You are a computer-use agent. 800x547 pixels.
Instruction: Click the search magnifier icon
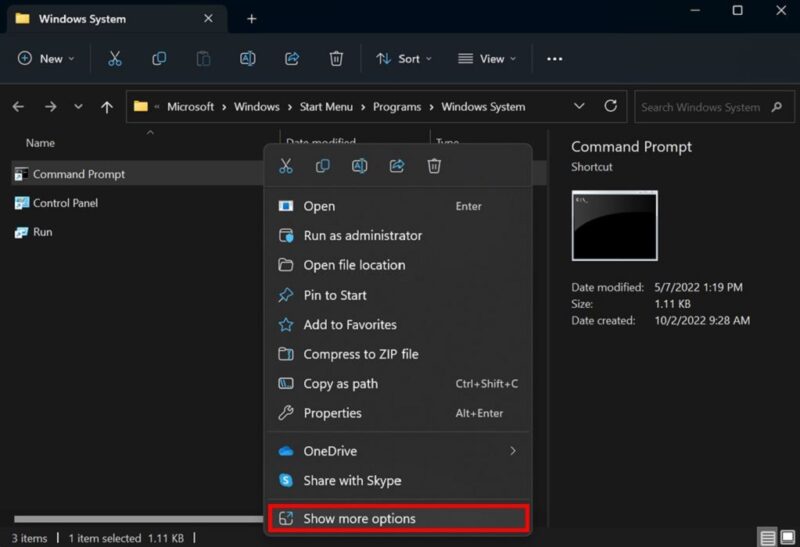(777, 107)
